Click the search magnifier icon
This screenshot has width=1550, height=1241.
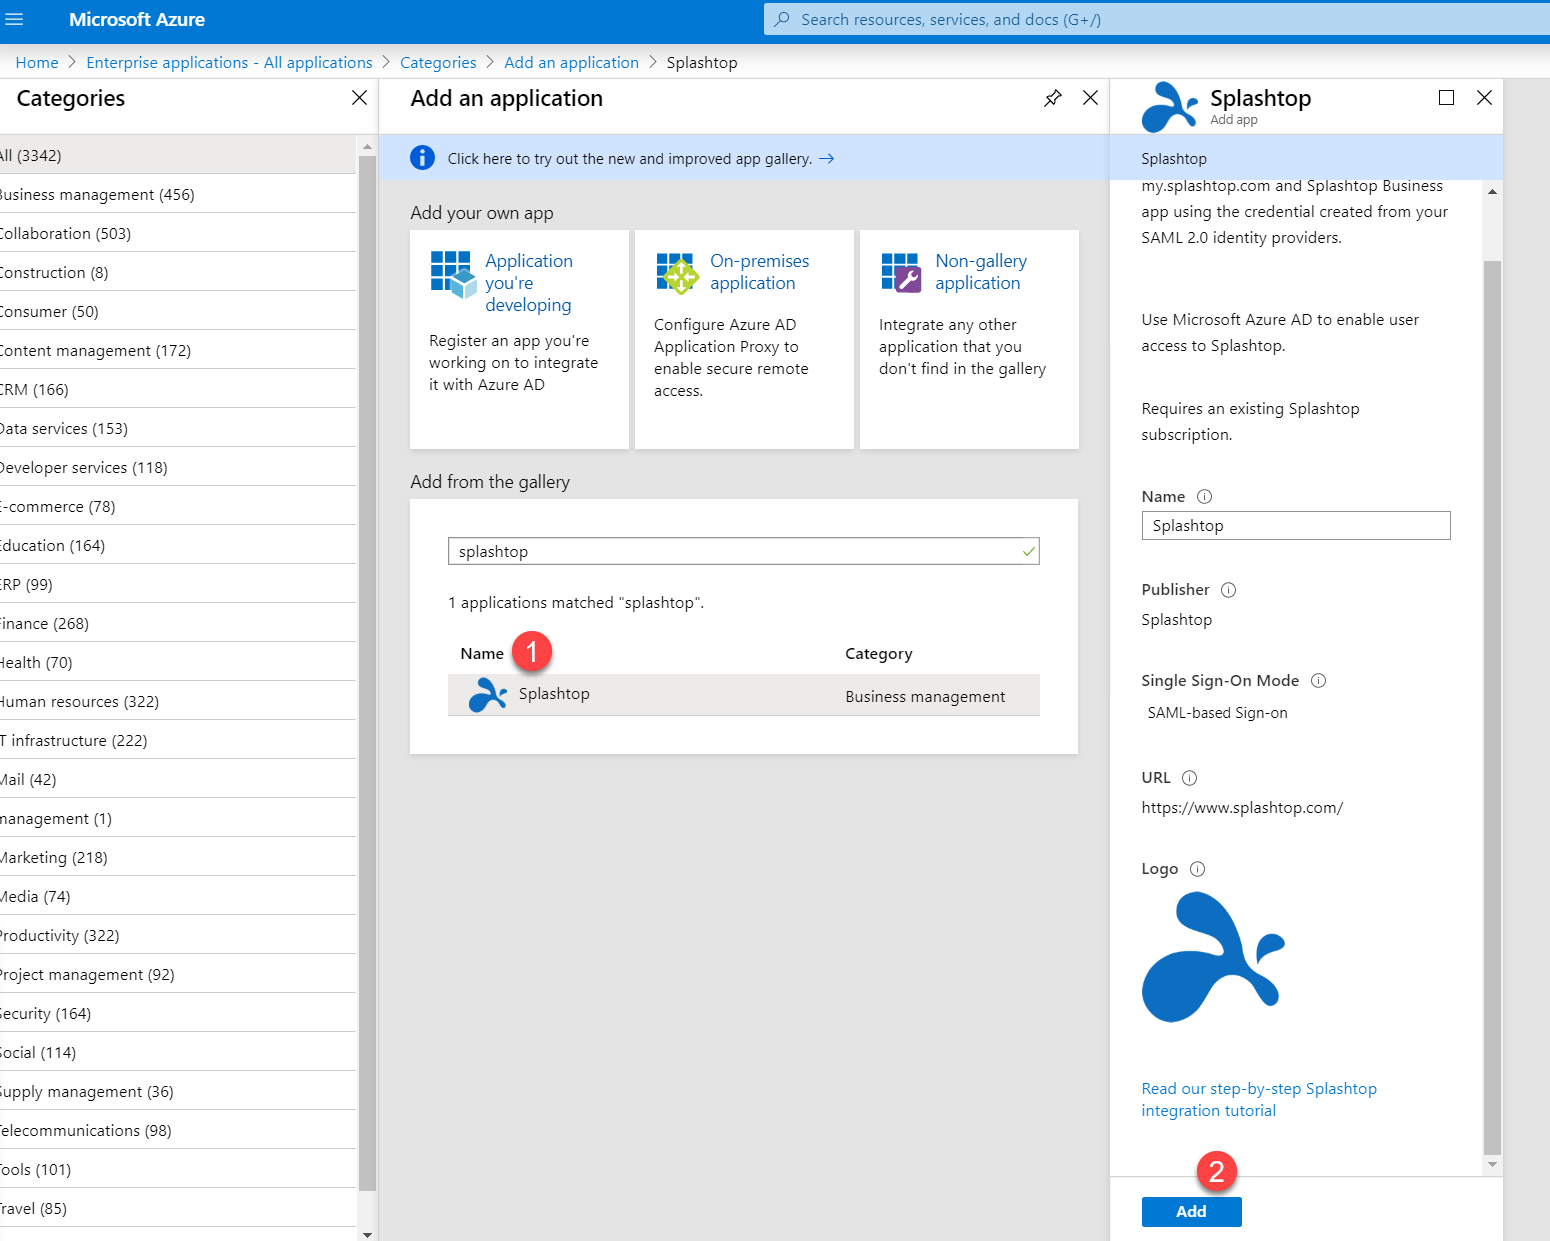tap(782, 19)
